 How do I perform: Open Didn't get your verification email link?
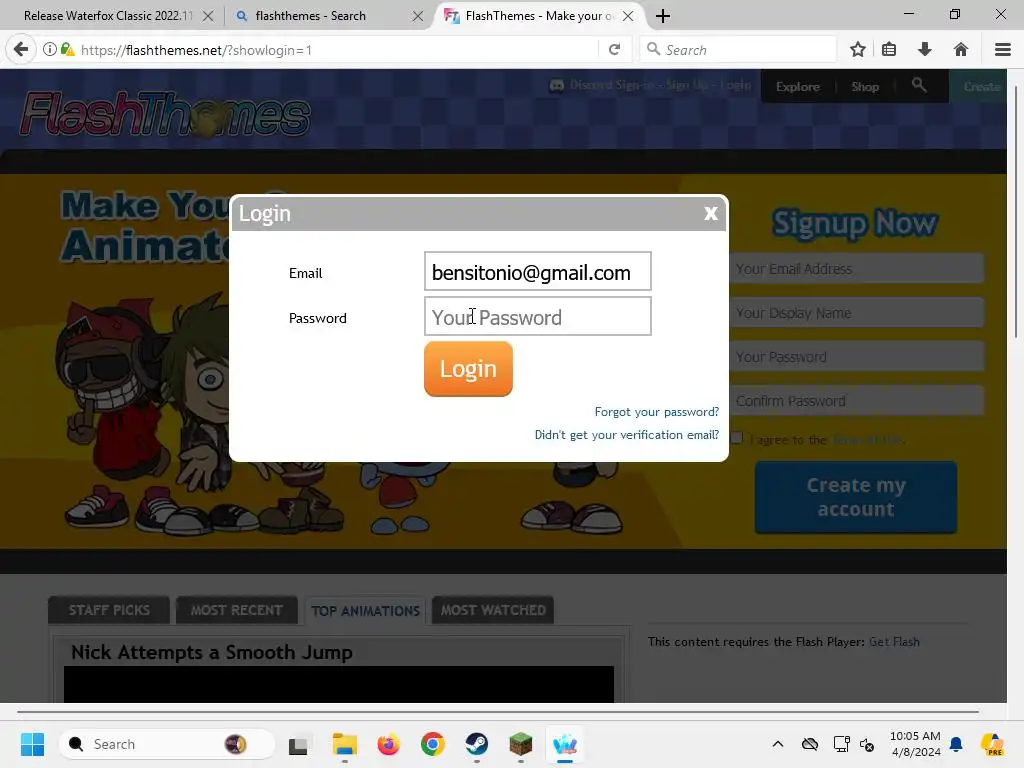tap(626, 435)
